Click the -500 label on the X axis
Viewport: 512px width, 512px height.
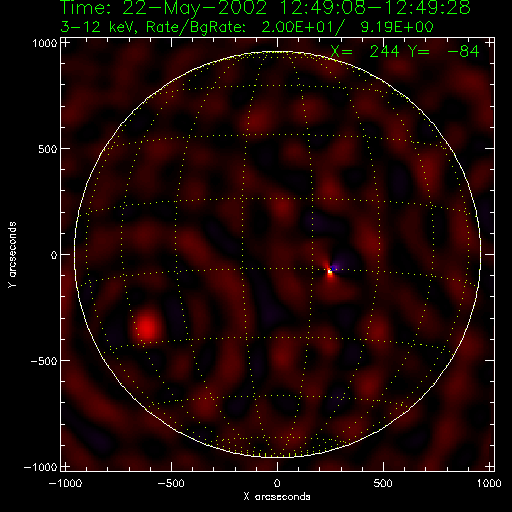pyautogui.click(x=171, y=483)
